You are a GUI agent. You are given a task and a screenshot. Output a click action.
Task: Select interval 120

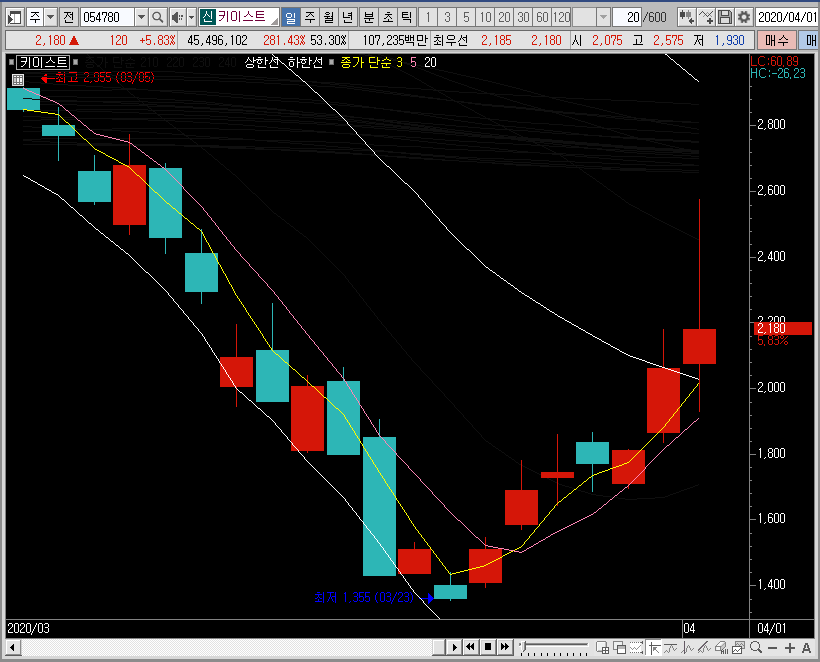(561, 17)
